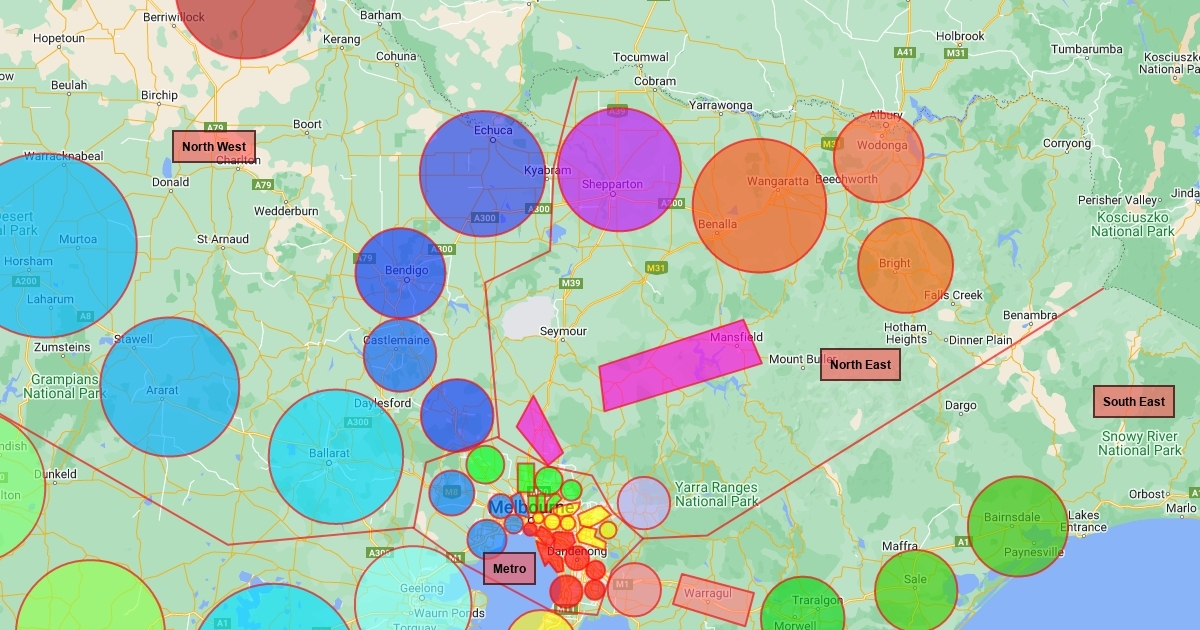The width and height of the screenshot is (1200, 630).
Task: Select the green Bairnsdale circle
Action: click(x=1017, y=526)
